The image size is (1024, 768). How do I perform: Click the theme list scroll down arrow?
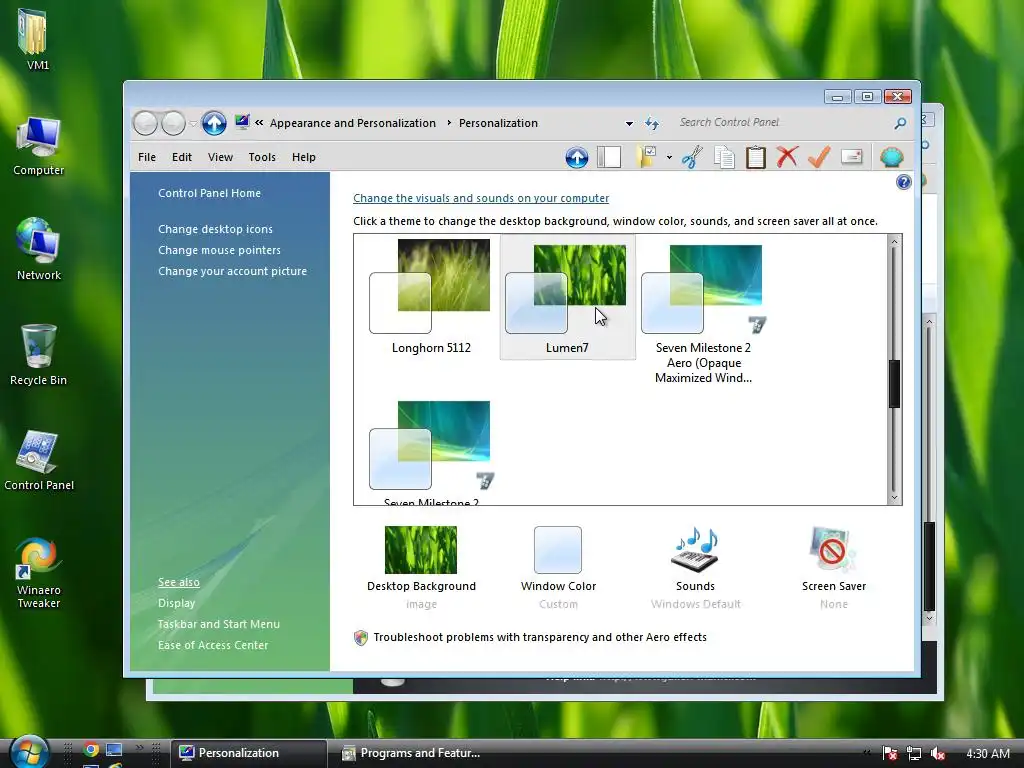pos(894,497)
